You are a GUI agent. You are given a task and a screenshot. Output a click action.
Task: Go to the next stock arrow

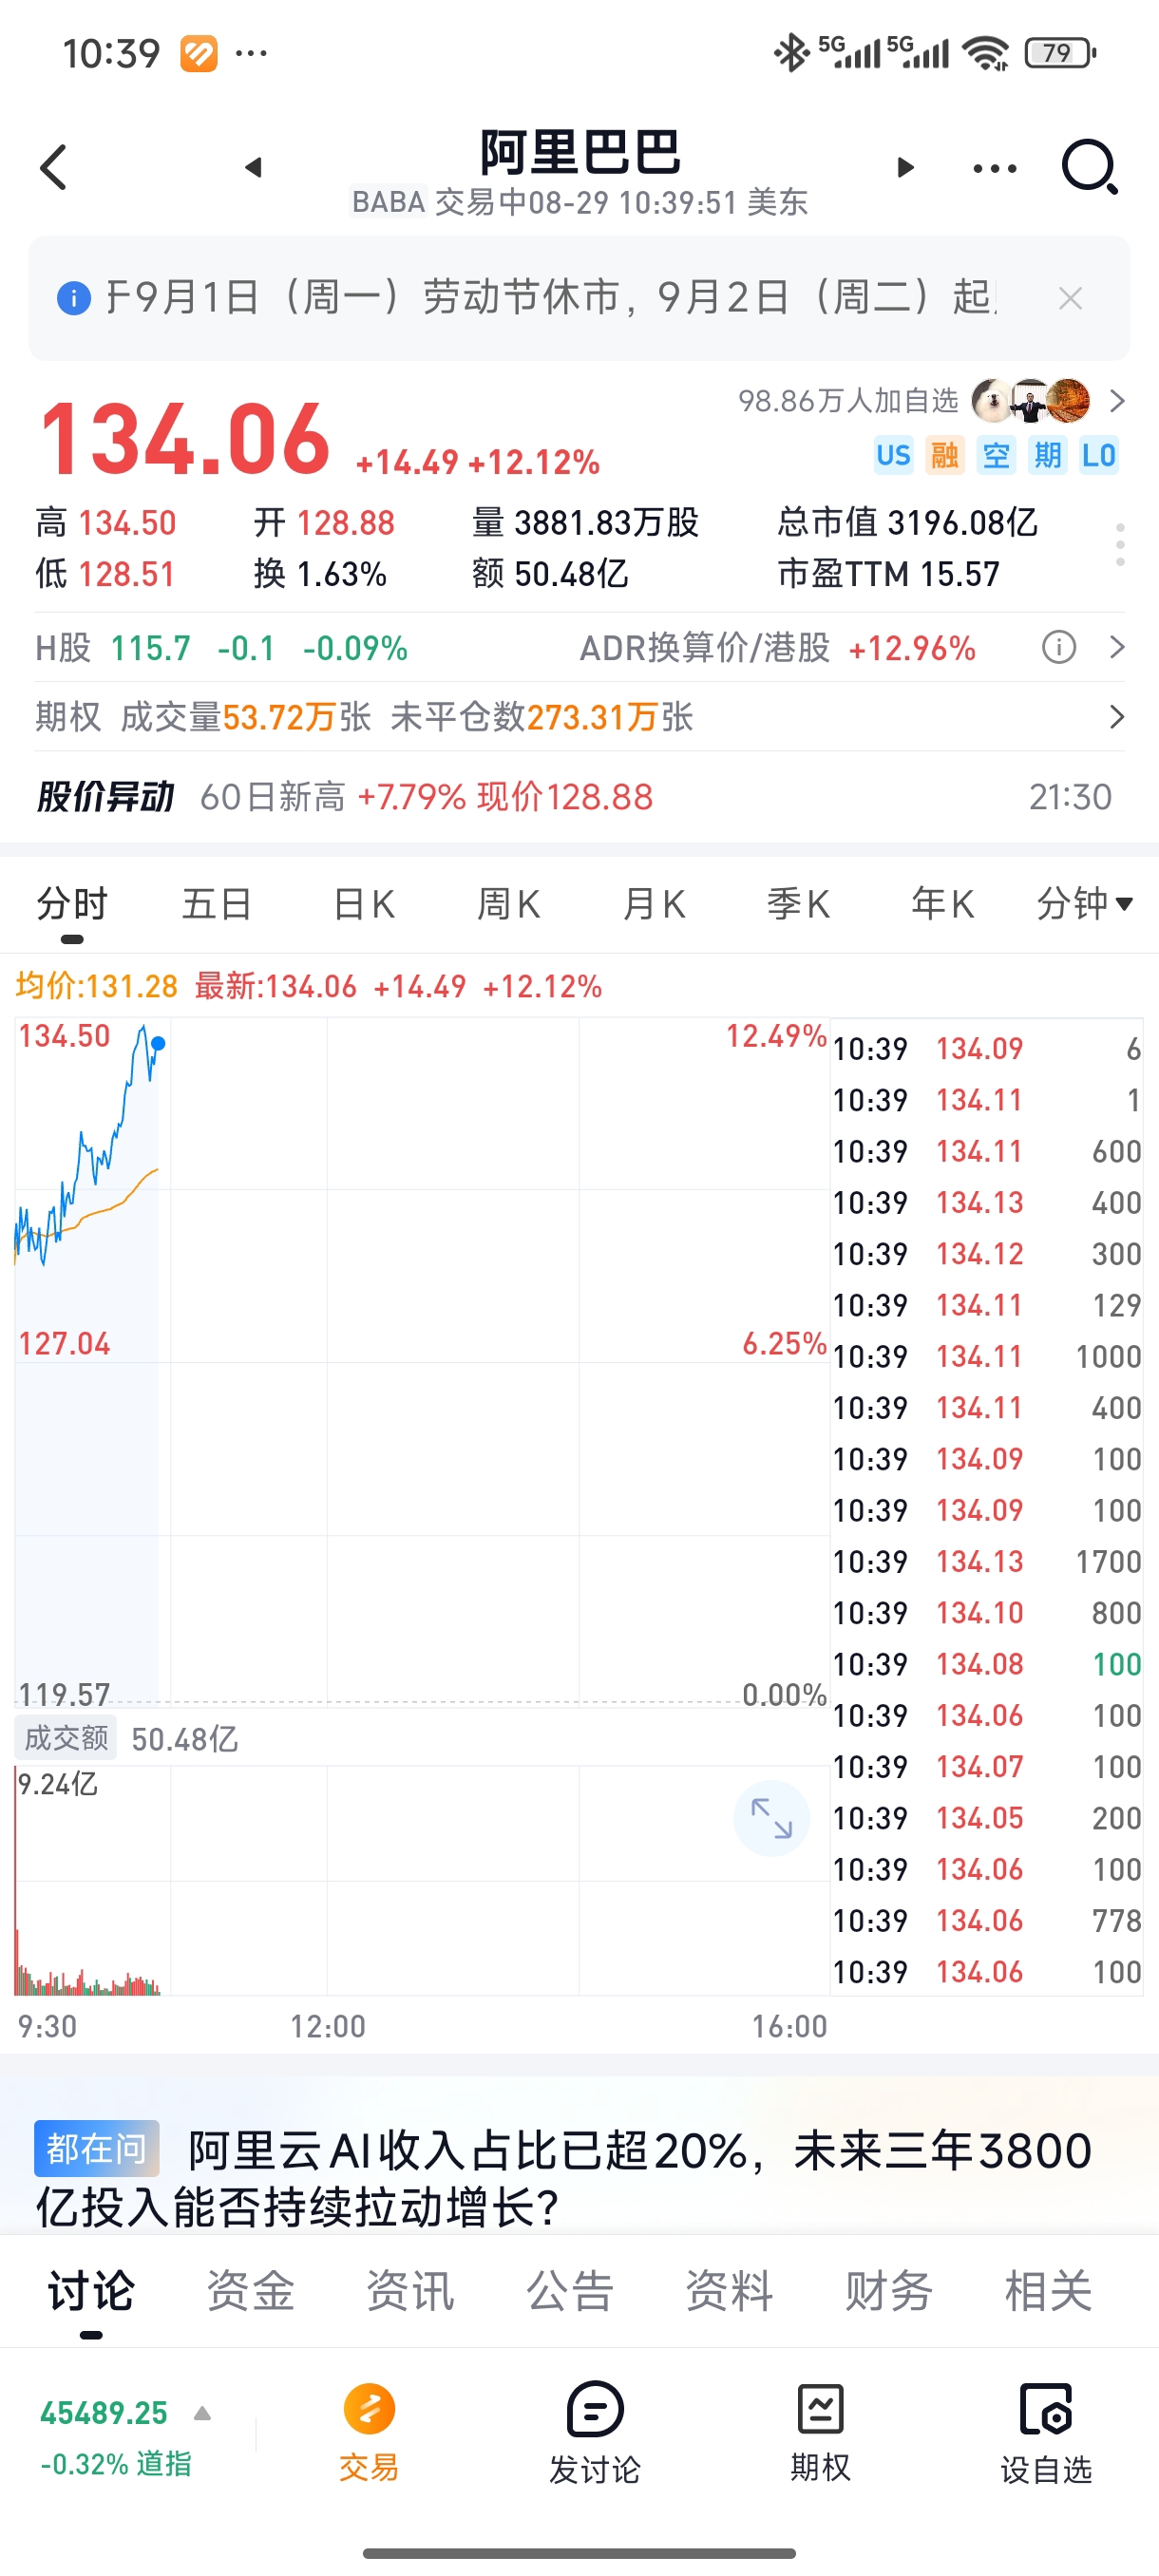(x=906, y=167)
